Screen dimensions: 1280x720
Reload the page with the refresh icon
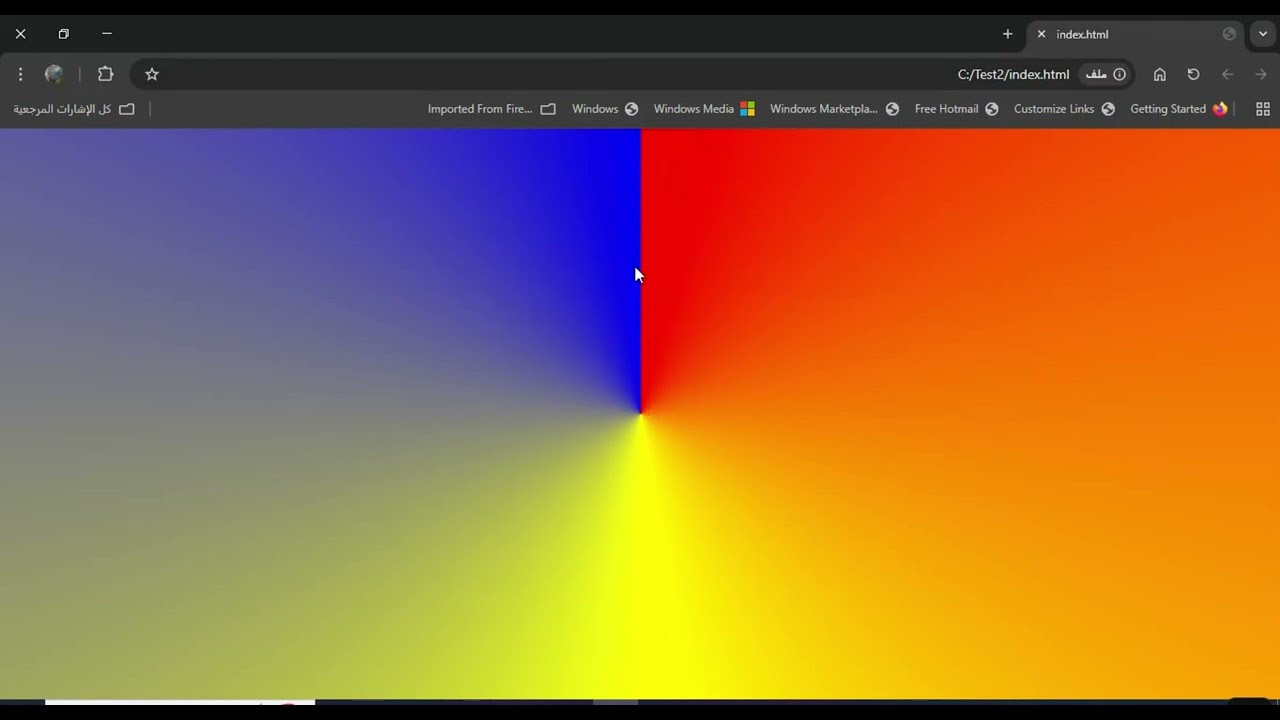point(1193,74)
